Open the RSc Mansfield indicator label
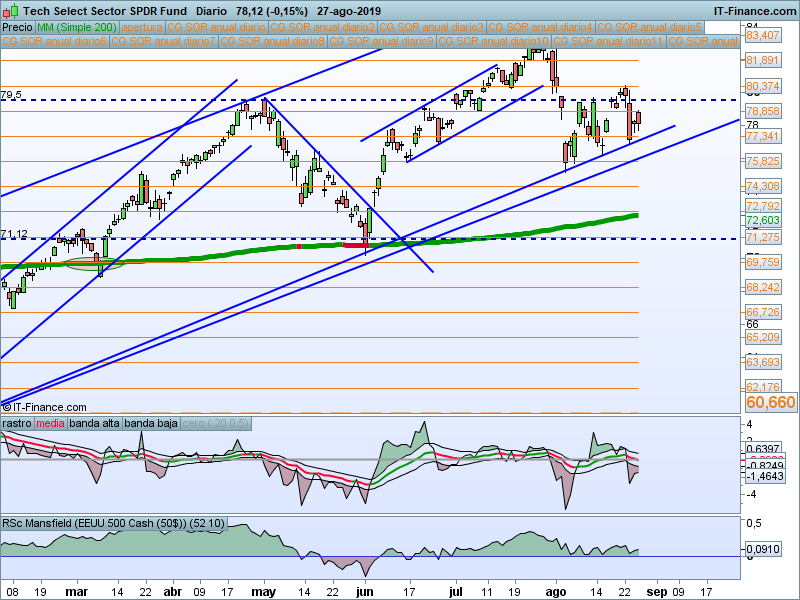 pyautogui.click(x=113, y=523)
